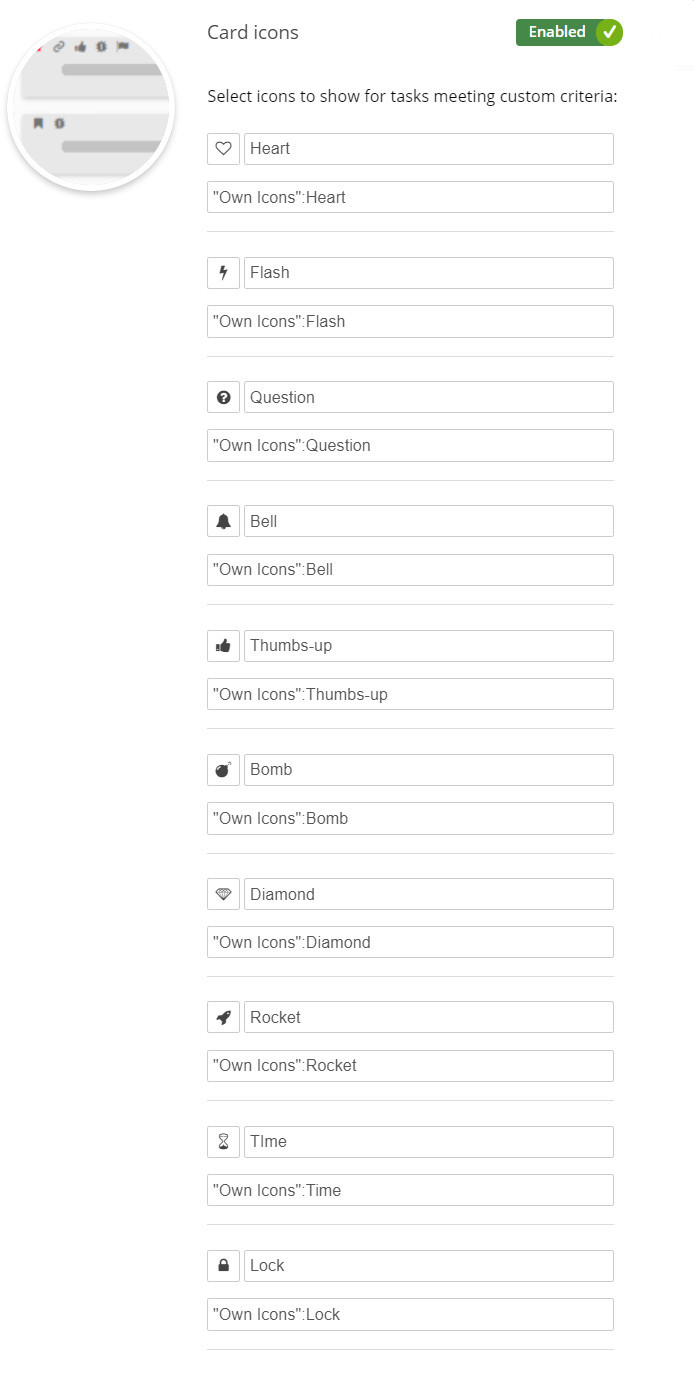
Task: Click the Own Icons Flash criteria field
Action: (x=410, y=321)
